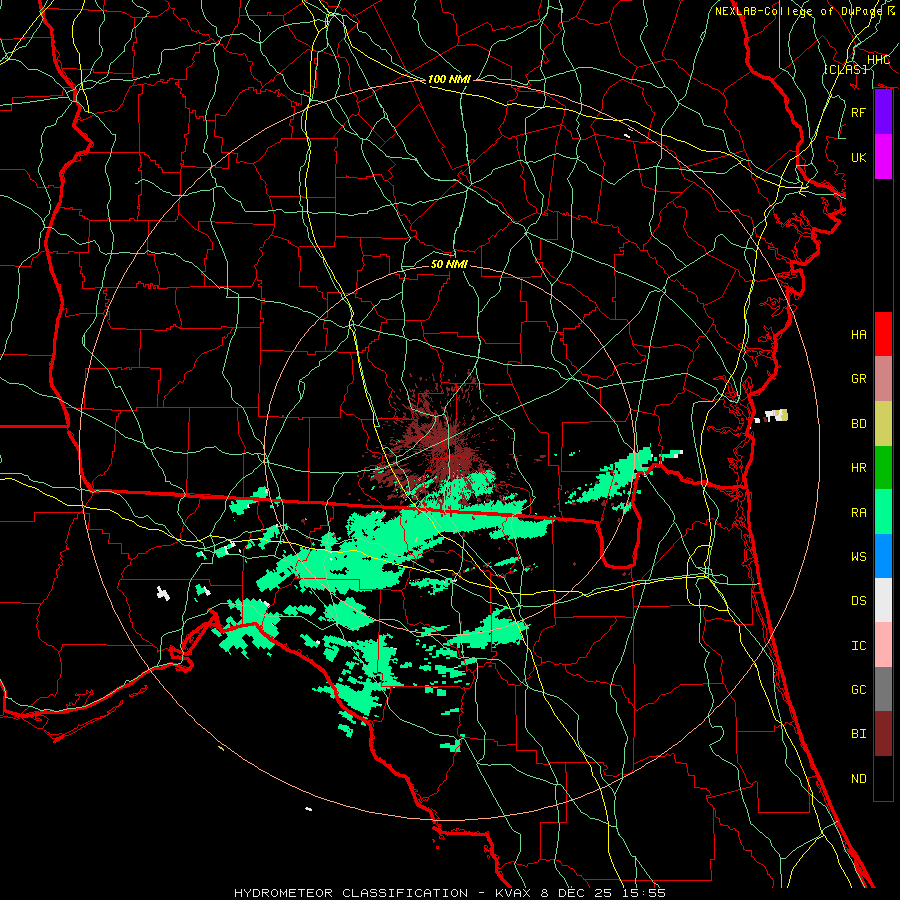Click the 'ND' legend label
This screenshot has height=900, width=900.
[858, 779]
